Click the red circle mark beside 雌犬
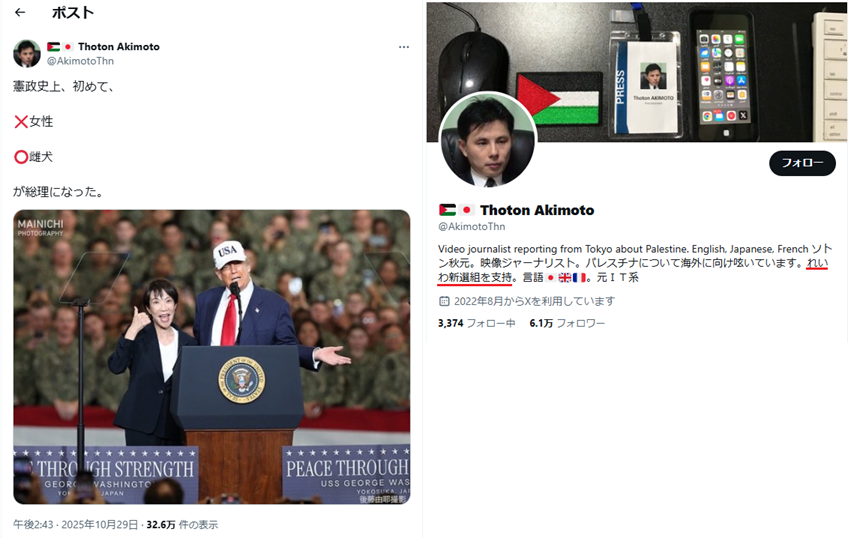The width and height of the screenshot is (848, 538). click(21, 157)
